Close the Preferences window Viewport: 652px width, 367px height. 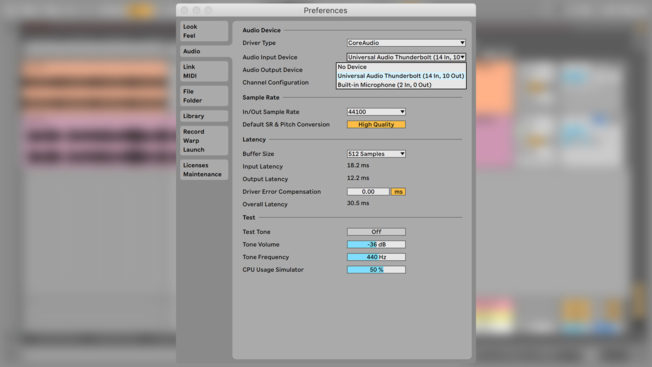(185, 10)
